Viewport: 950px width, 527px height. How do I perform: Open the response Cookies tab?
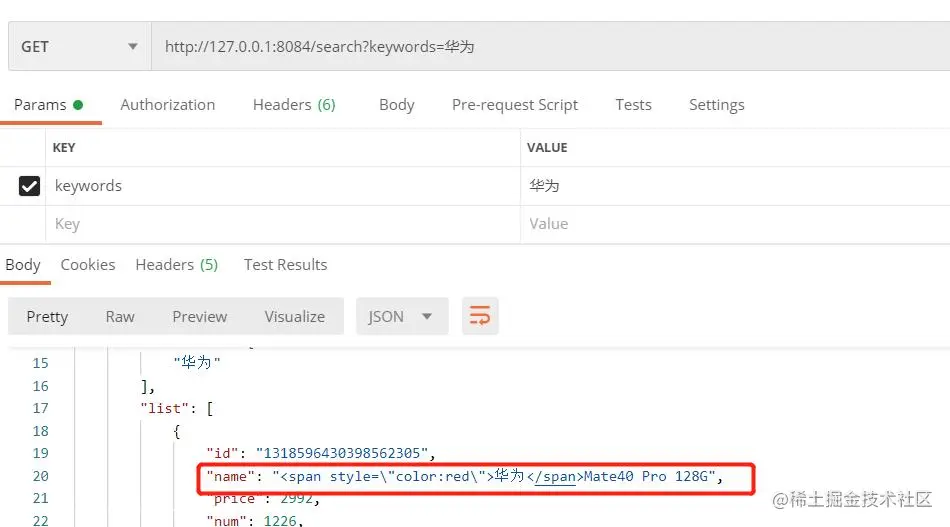pos(88,265)
